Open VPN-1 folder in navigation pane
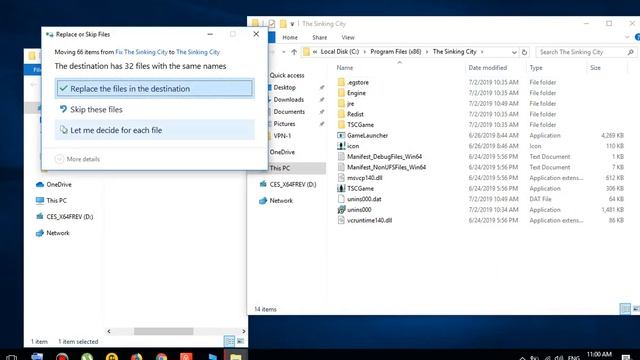Viewport: 640px width, 360px height. (x=282, y=136)
